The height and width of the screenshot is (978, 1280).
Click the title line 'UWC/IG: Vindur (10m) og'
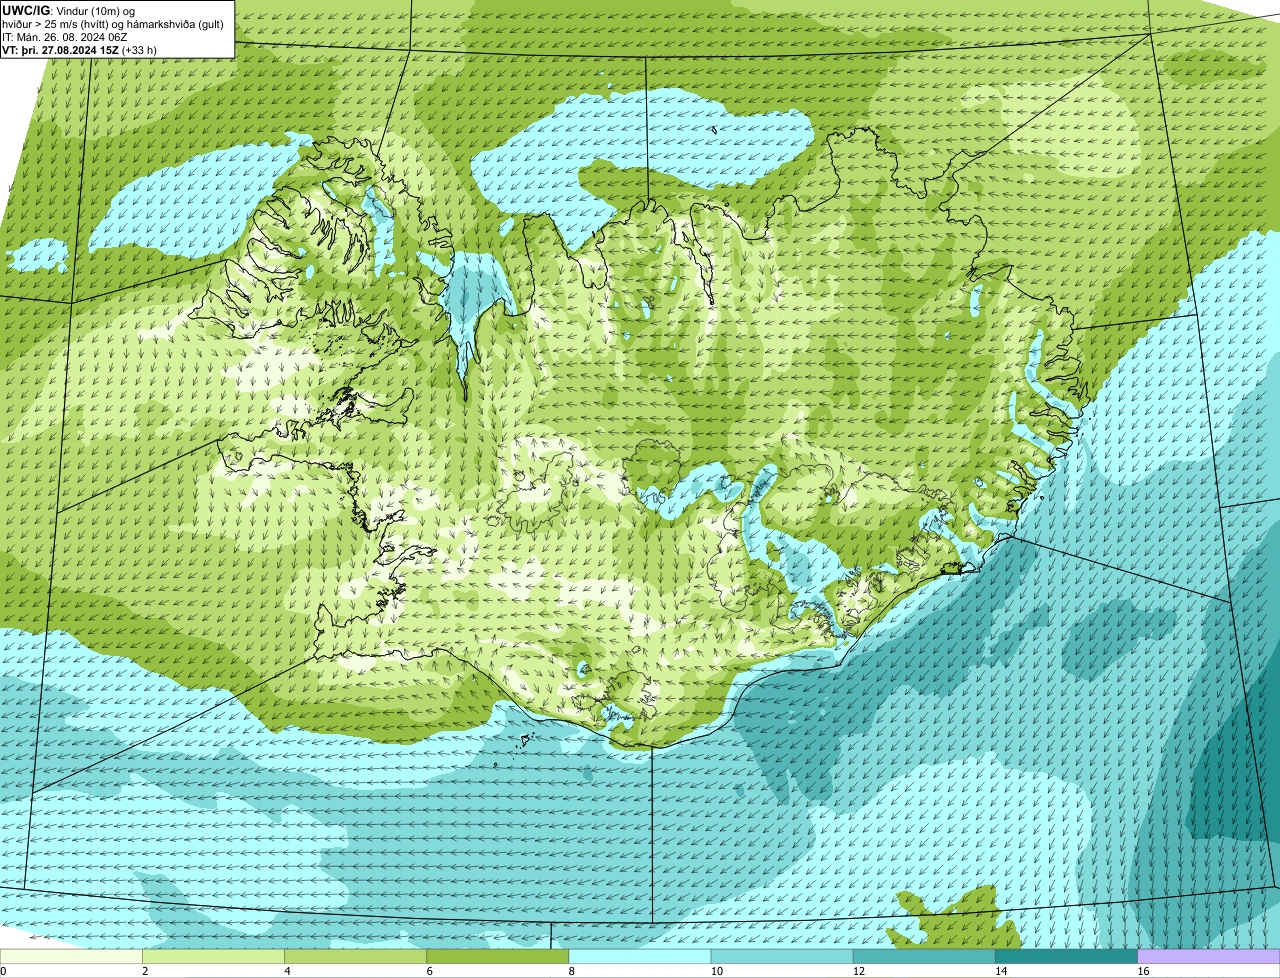coord(69,10)
